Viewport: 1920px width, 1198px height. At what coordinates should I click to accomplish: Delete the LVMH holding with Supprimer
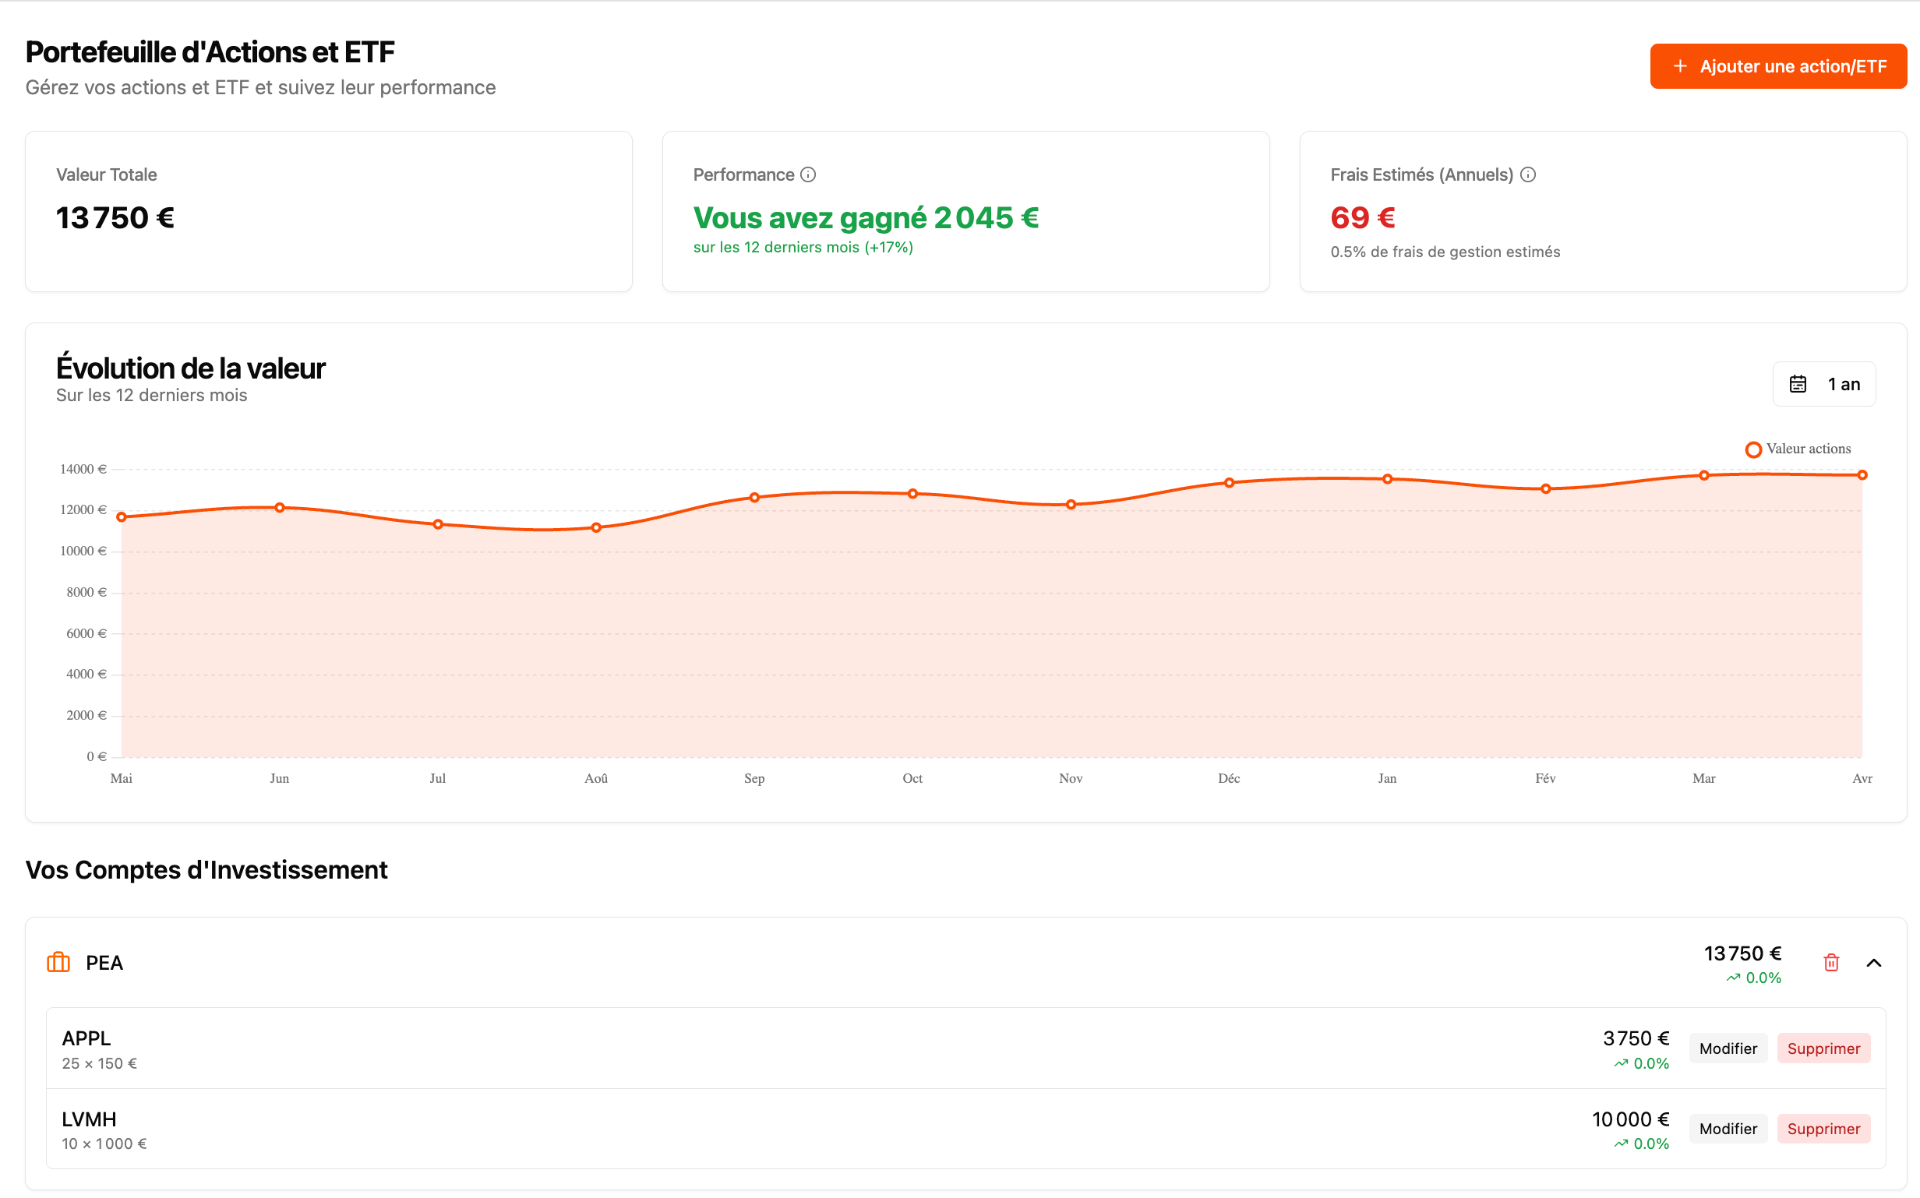[x=1823, y=1128]
